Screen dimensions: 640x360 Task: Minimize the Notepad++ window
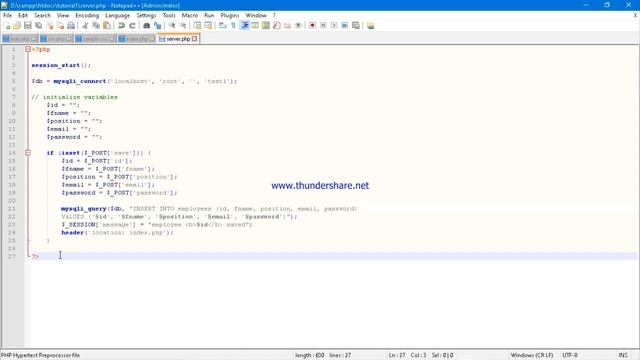coord(586,5)
